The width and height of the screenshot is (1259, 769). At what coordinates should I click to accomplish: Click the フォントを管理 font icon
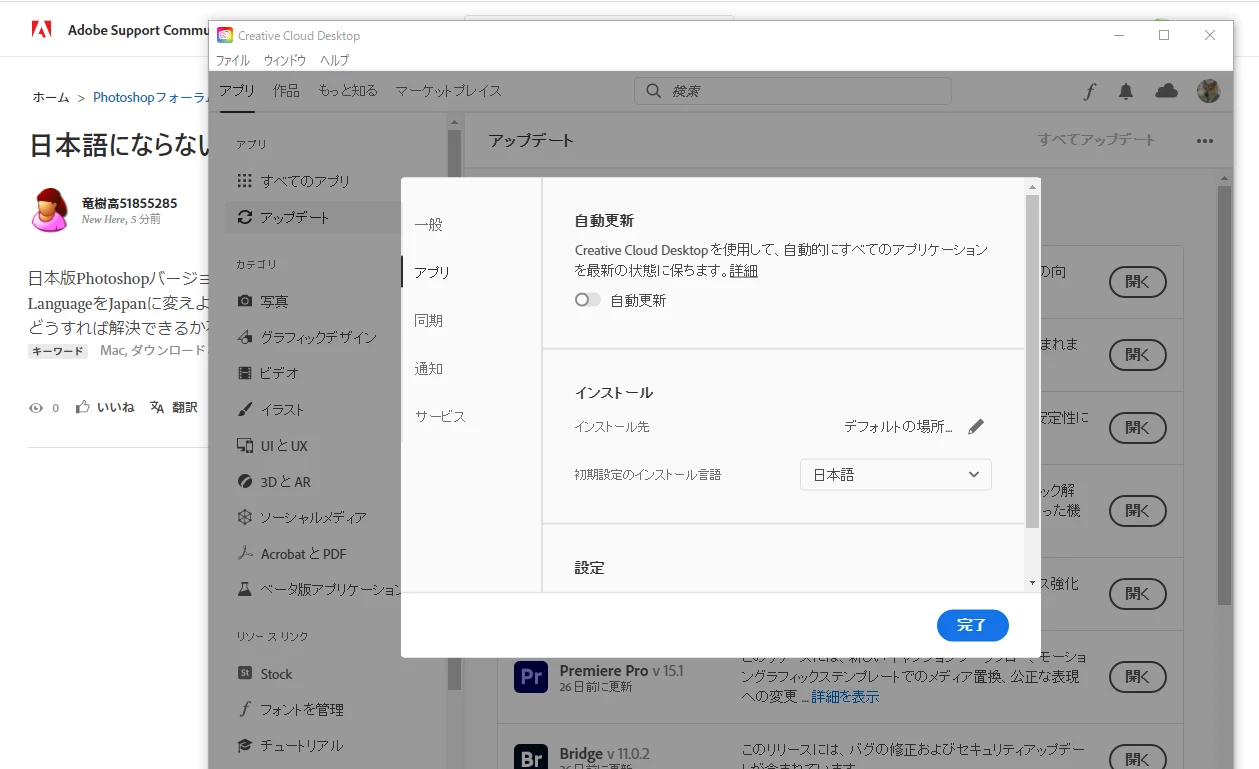[244, 709]
